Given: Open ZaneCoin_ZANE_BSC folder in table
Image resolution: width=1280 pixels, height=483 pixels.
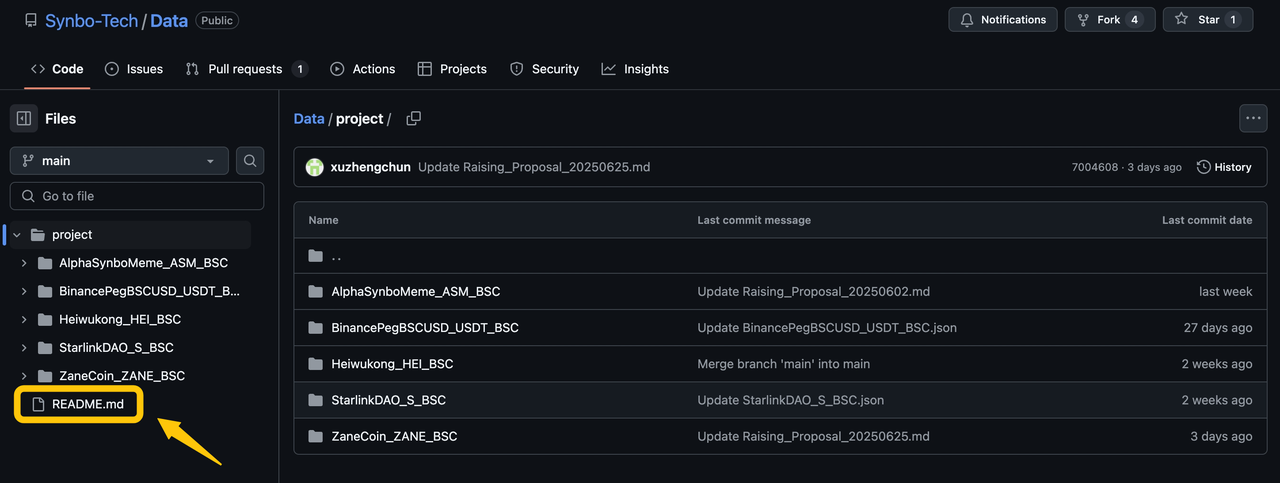Looking at the screenshot, I should tap(394, 436).
